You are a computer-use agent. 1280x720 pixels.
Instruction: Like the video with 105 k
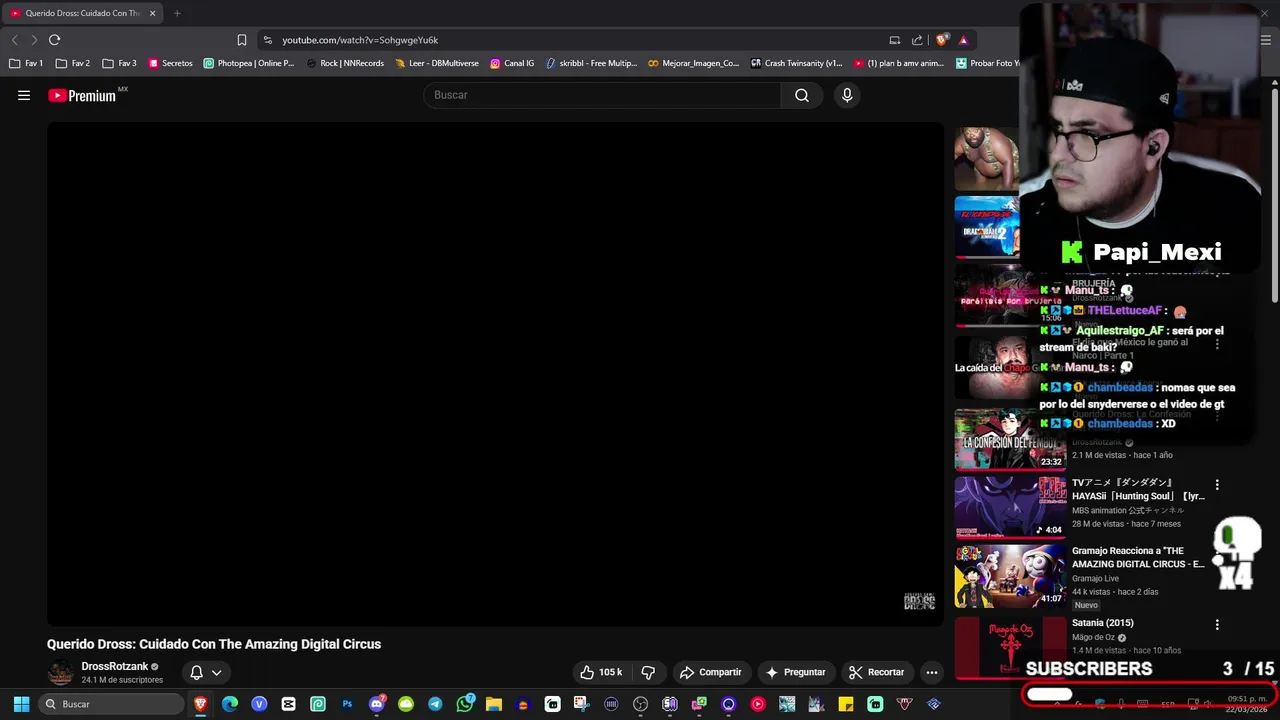[x=601, y=672]
